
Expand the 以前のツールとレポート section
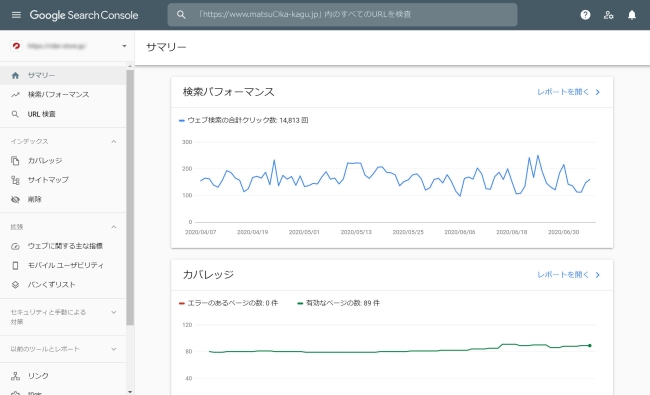click(x=114, y=349)
